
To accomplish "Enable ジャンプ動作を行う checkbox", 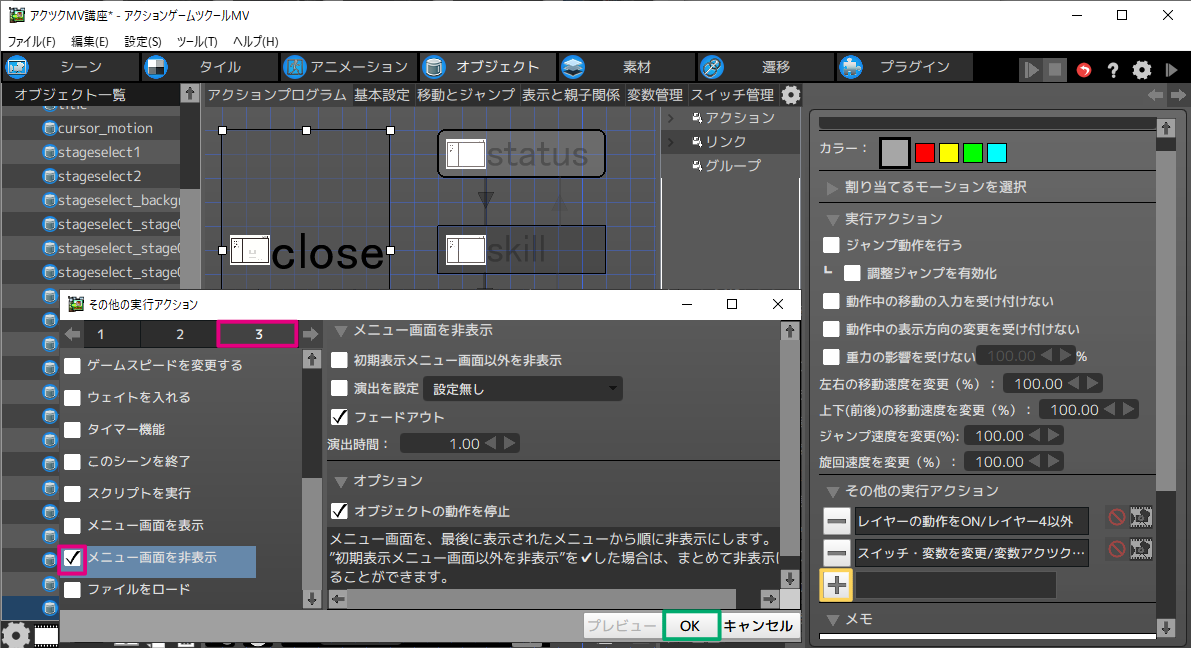I will point(831,245).
